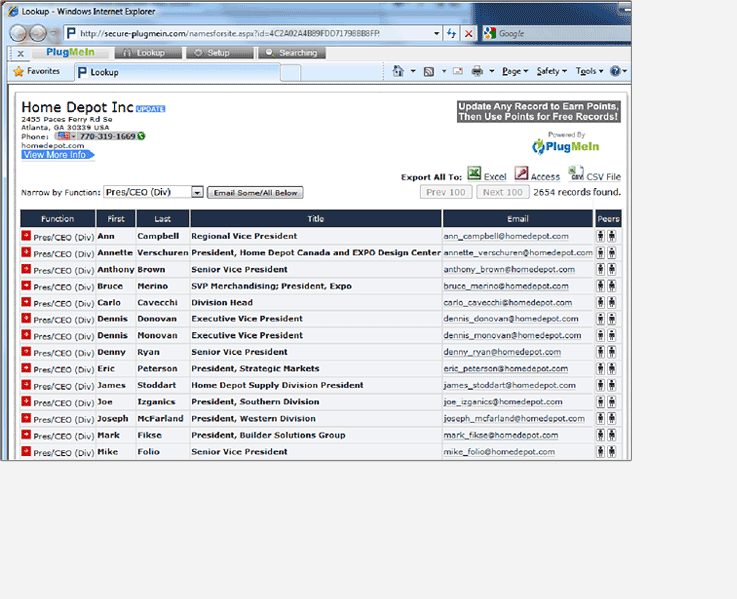Open ann_campbell@homedepot.com email link
The image size is (737, 599).
pyautogui.click(x=506, y=236)
